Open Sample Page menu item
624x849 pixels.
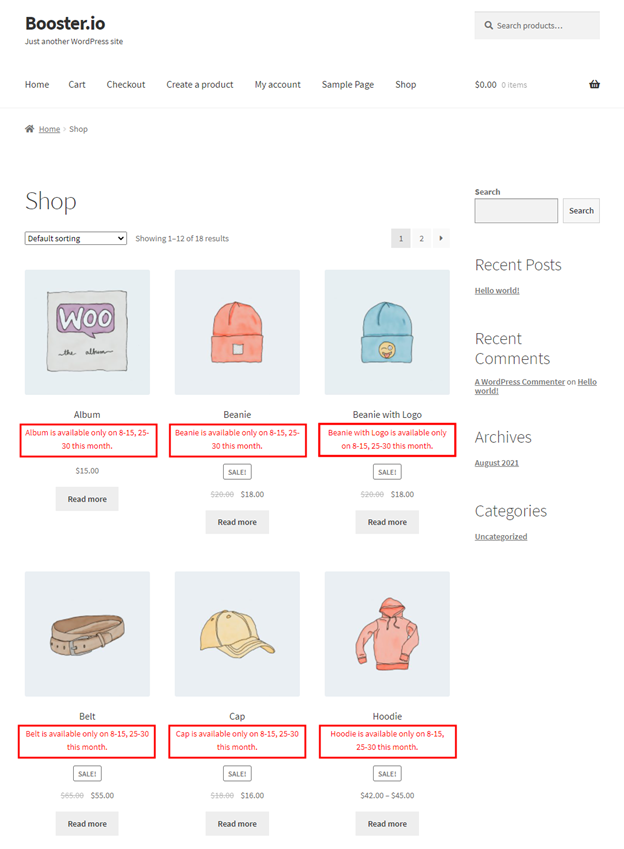click(x=348, y=84)
